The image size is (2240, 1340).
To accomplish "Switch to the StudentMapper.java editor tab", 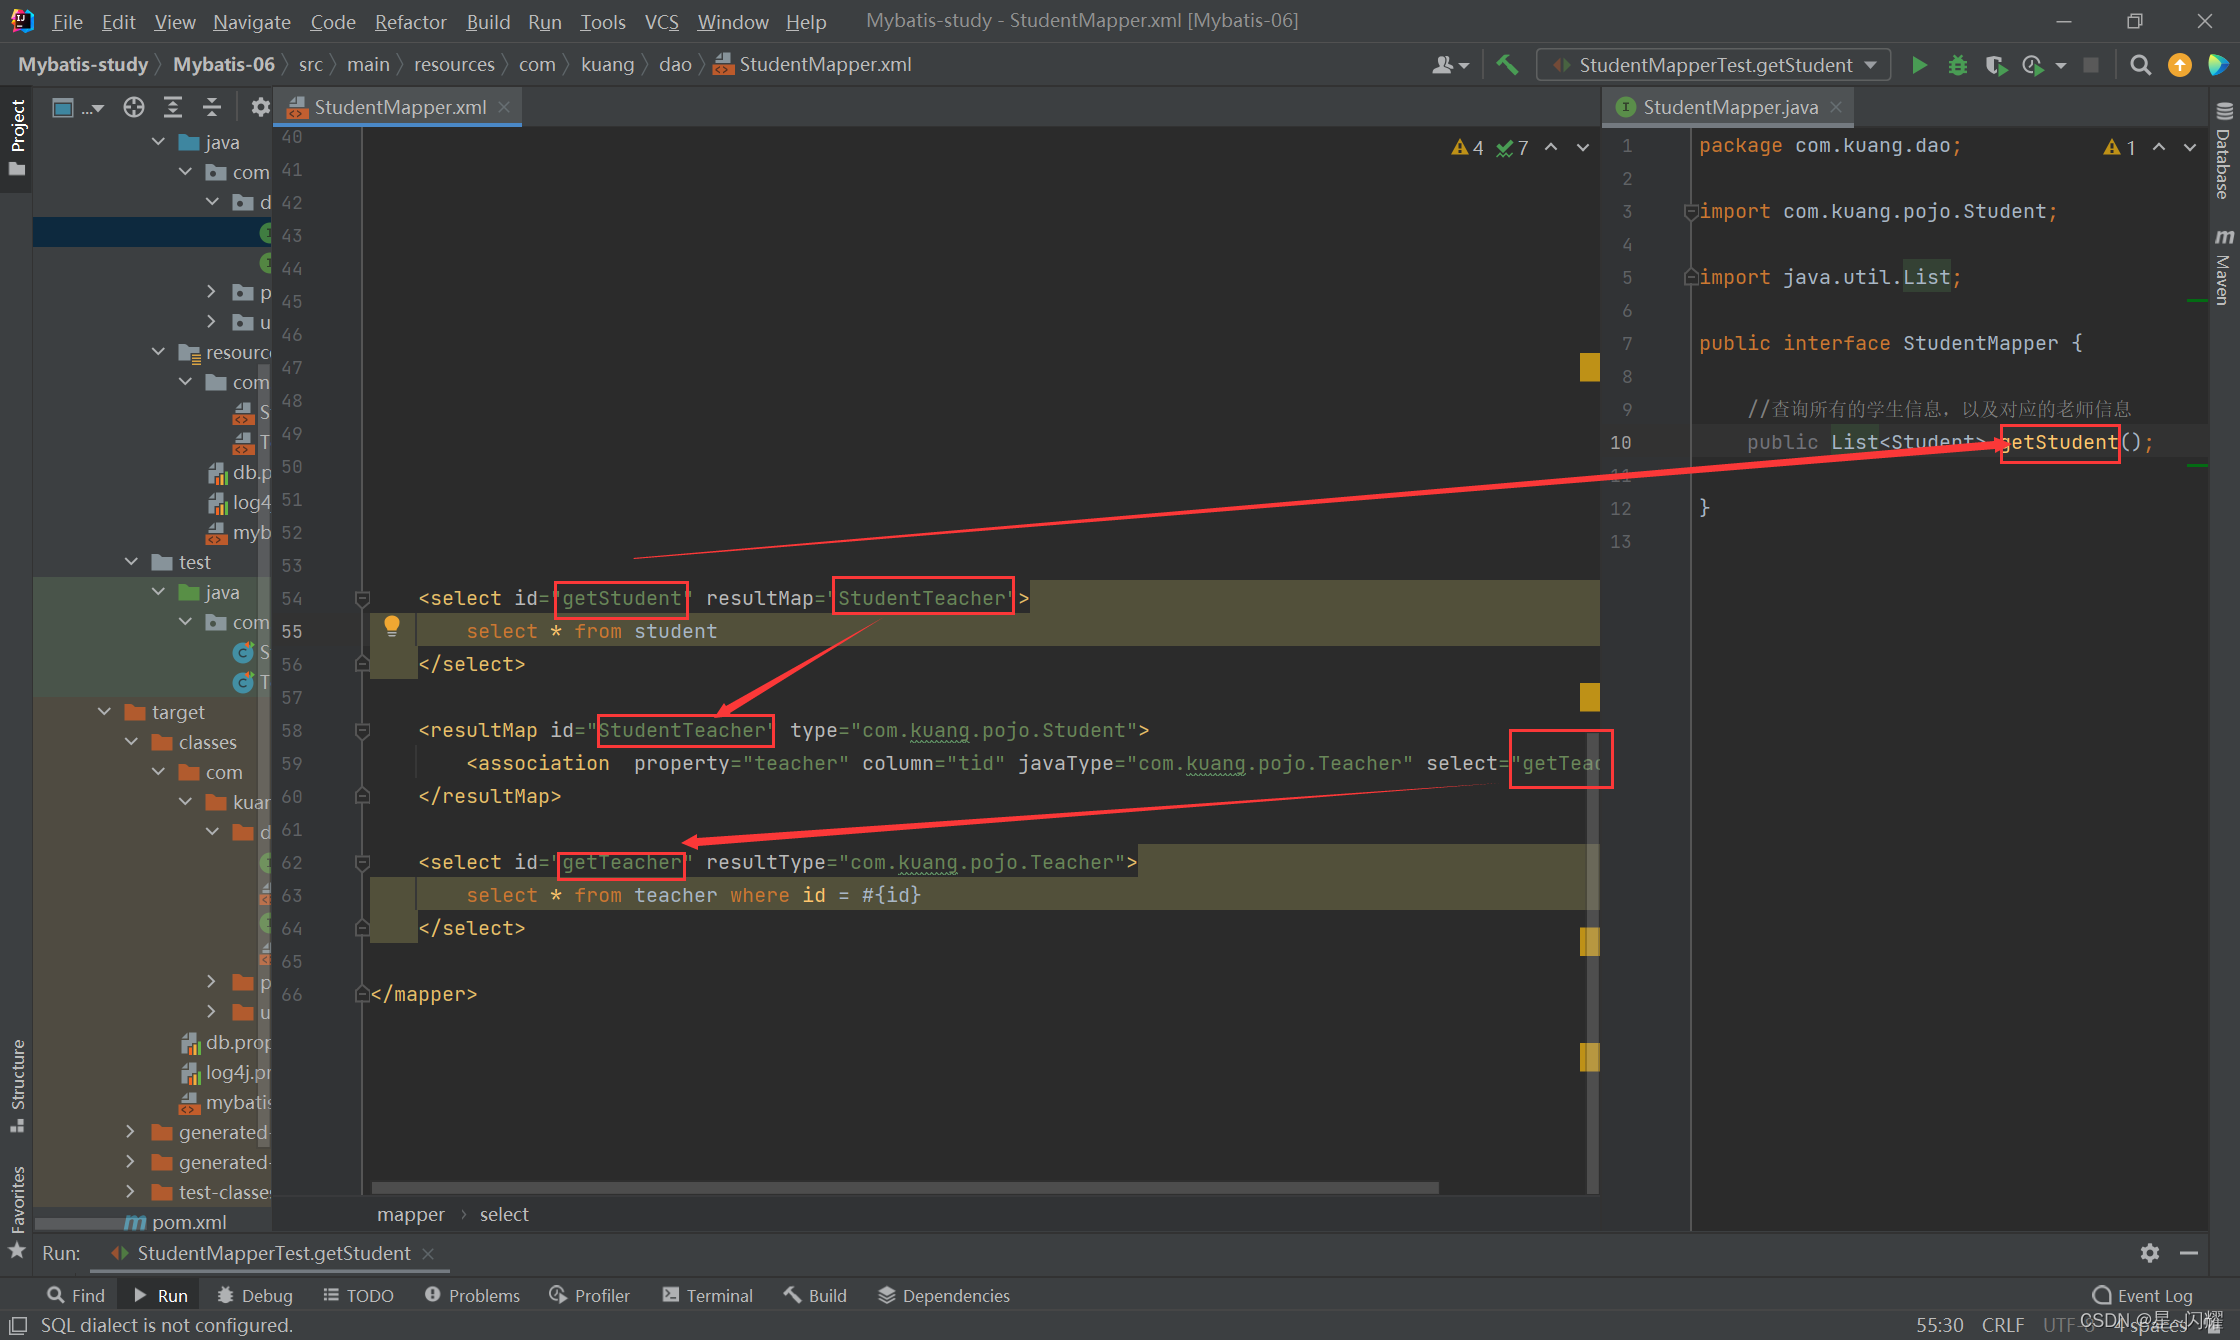I will click(x=1729, y=107).
